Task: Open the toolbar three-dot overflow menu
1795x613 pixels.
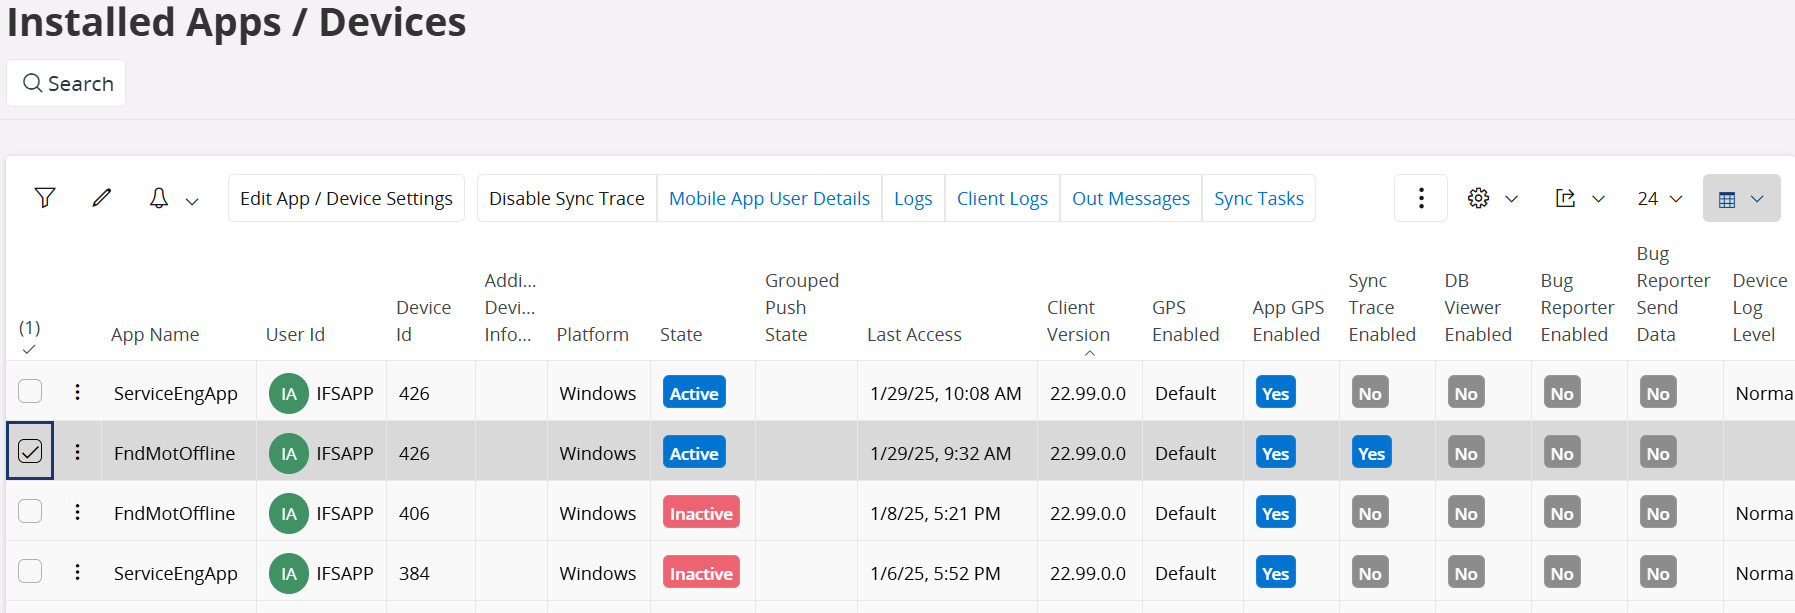Action: (x=1420, y=198)
